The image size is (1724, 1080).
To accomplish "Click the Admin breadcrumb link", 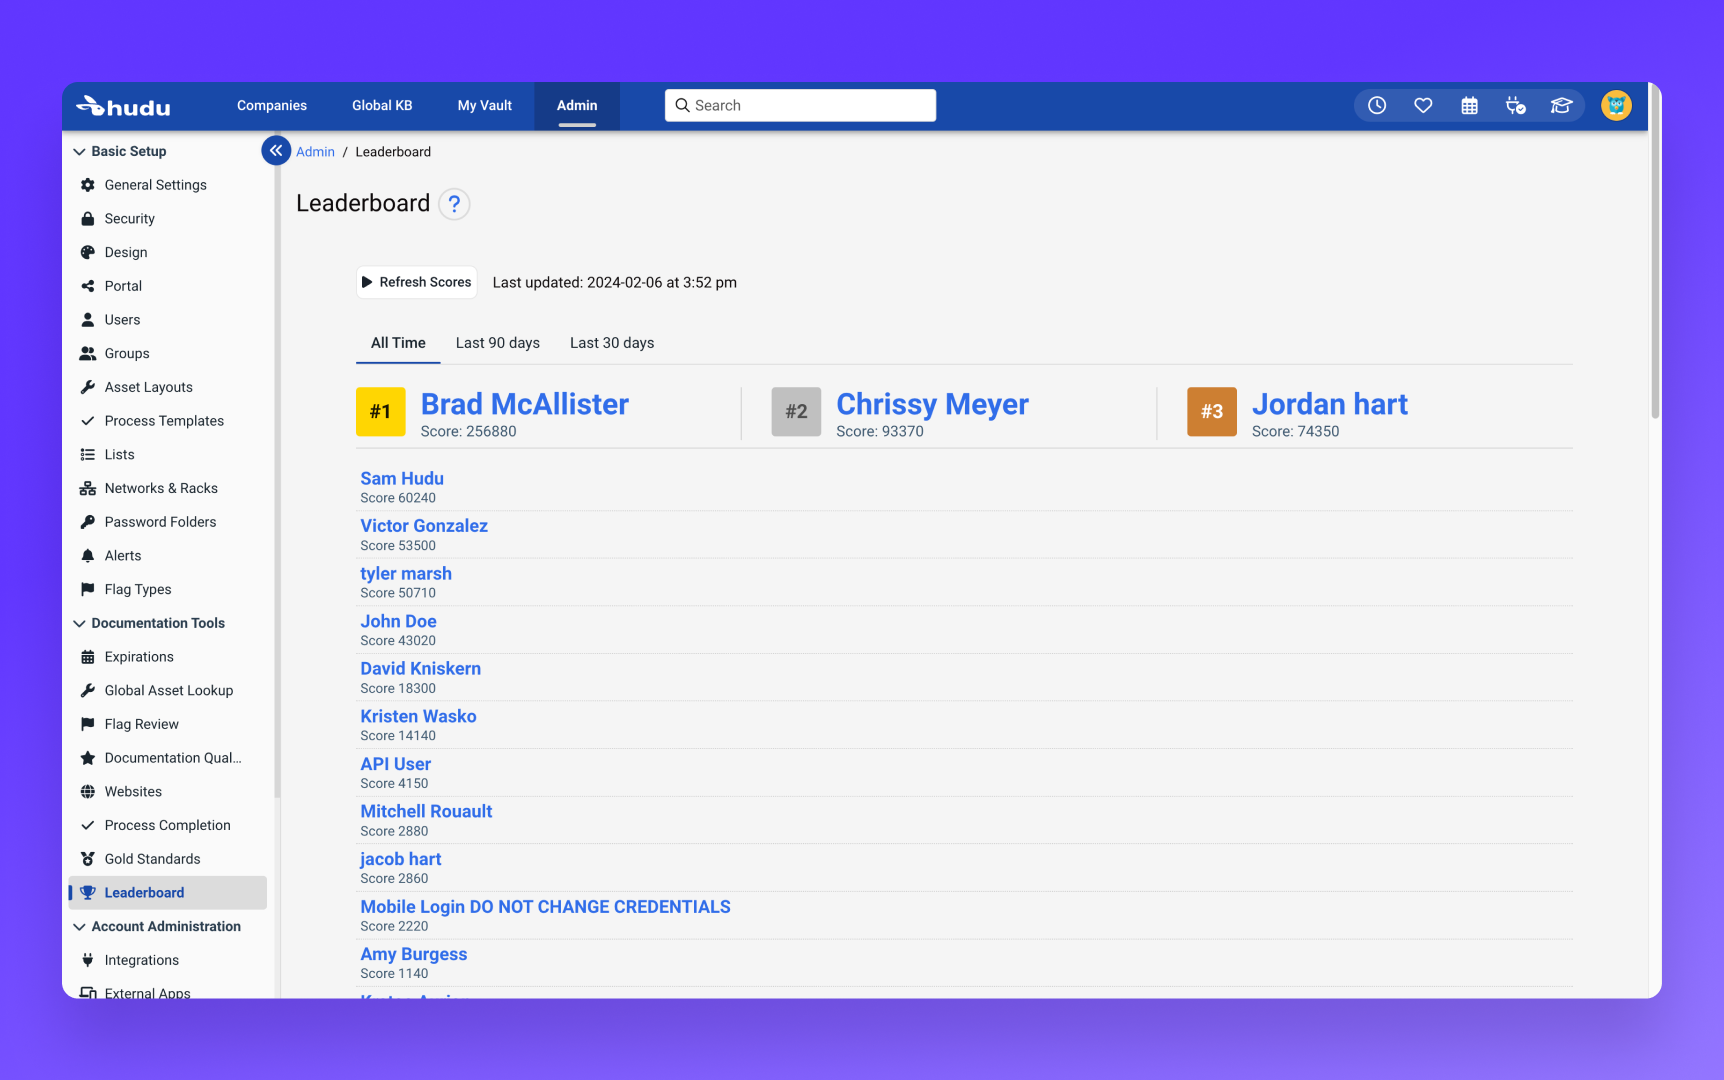I will 315,151.
